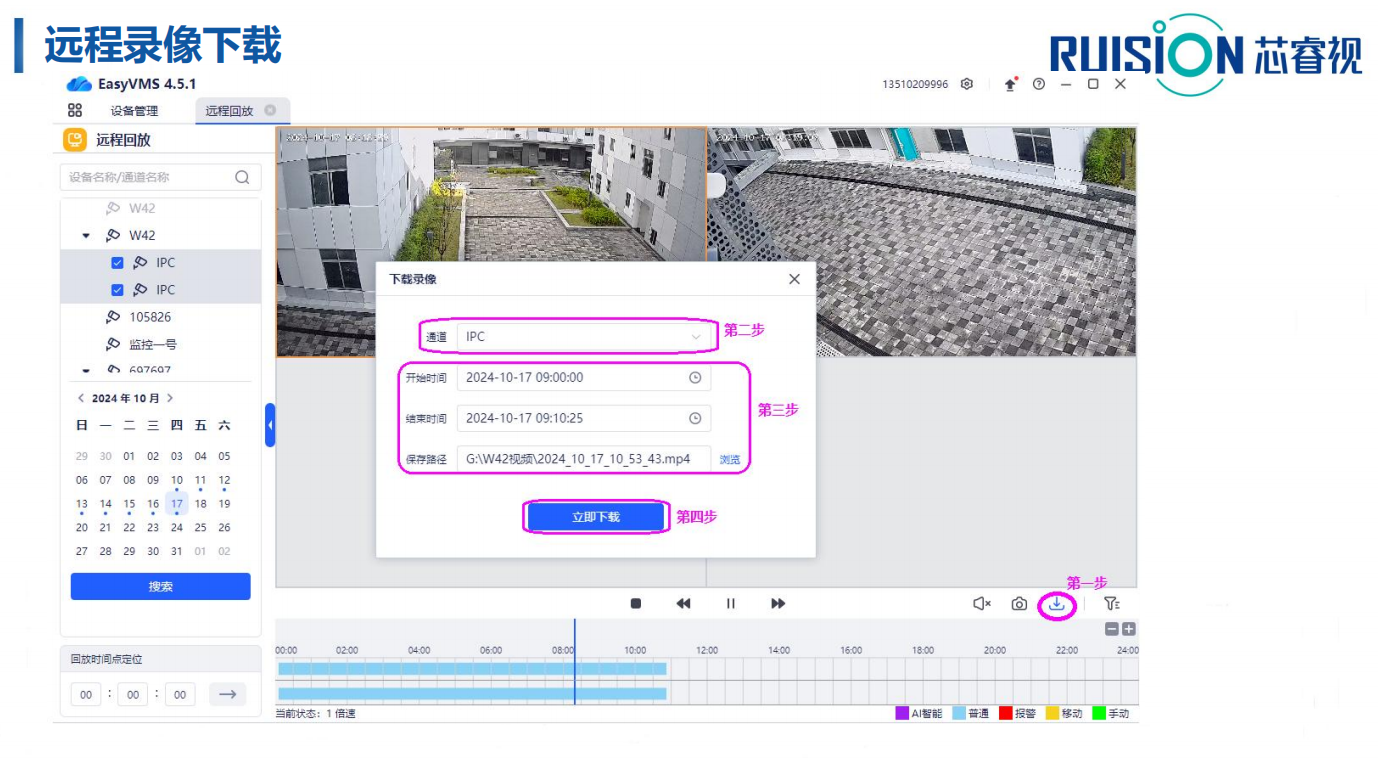Screen dimensions: 1378x758
Task: Collapse the expanded W42 device node
Action: coord(86,236)
